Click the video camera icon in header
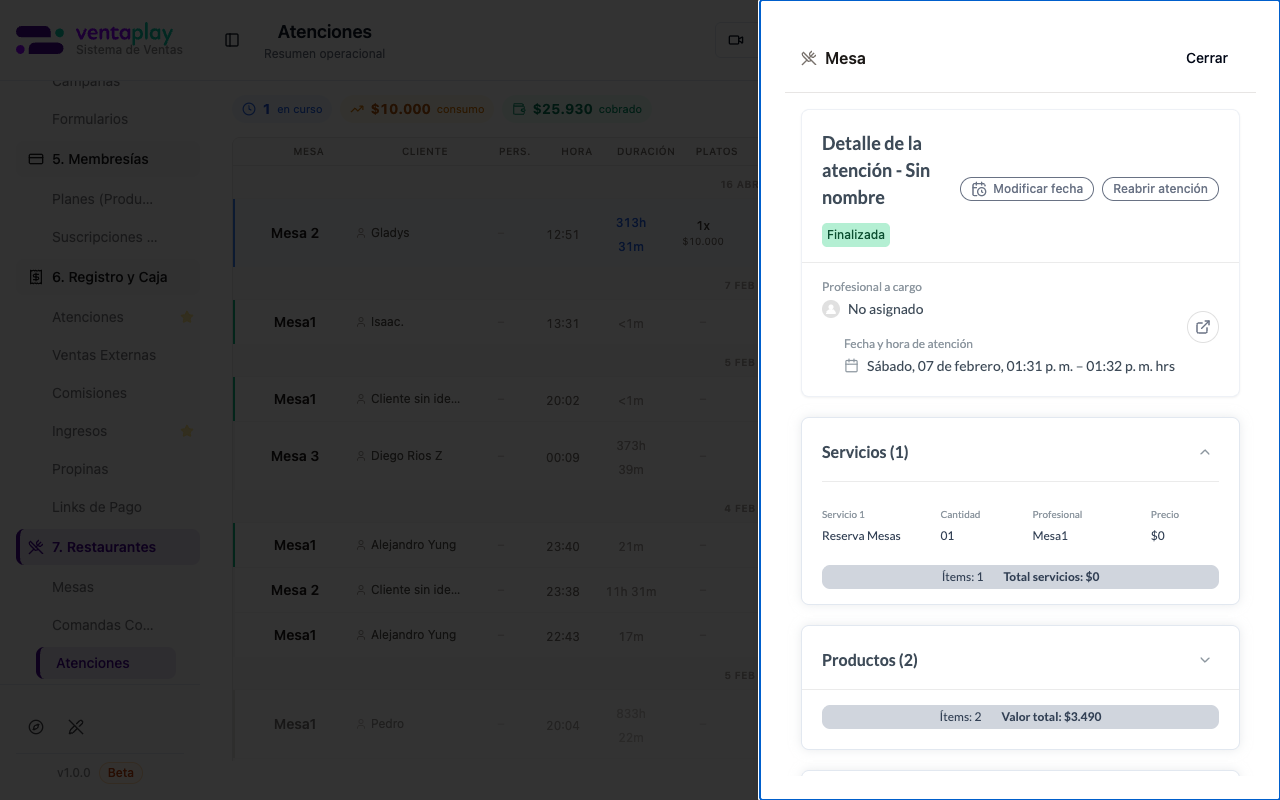The width and height of the screenshot is (1280, 800). [x=736, y=40]
